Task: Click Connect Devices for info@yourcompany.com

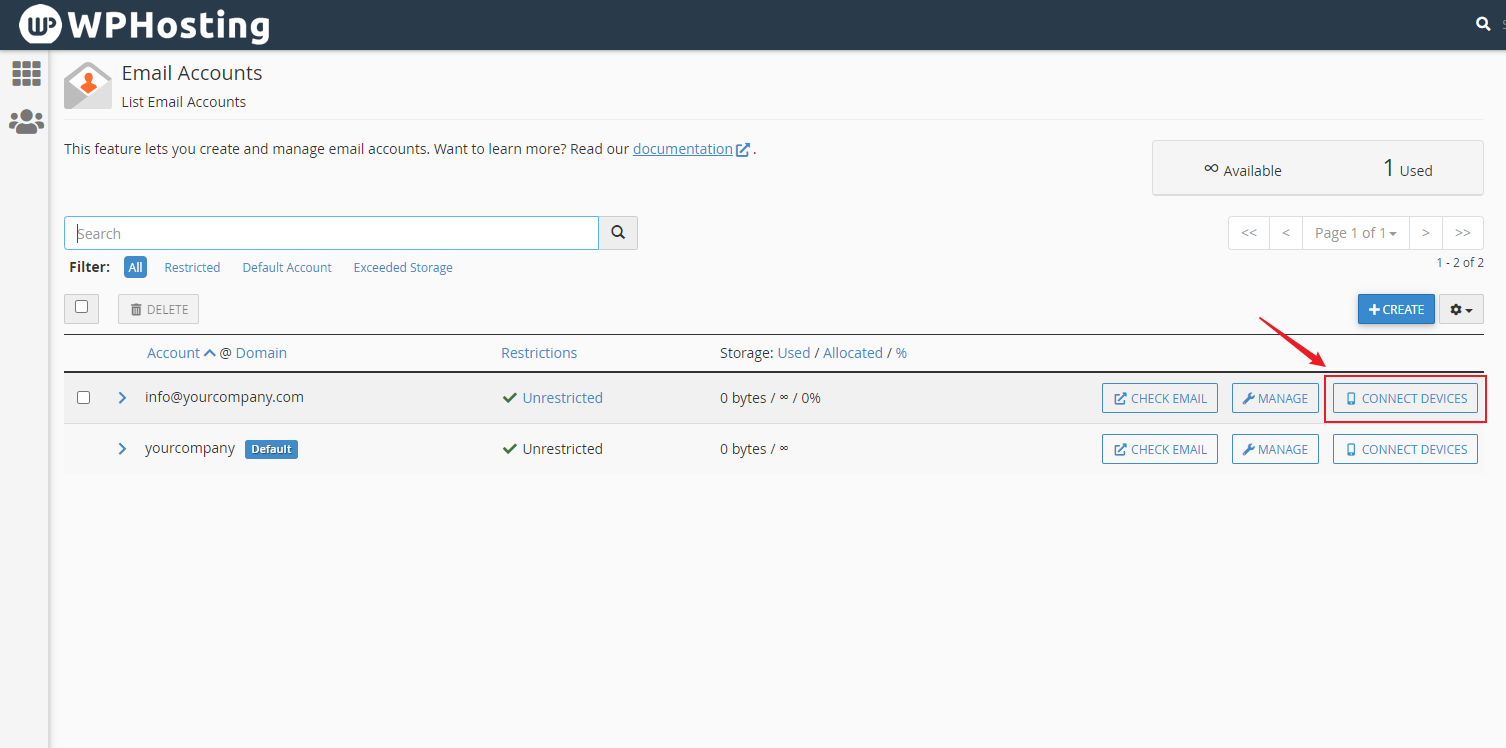Action: (1405, 398)
